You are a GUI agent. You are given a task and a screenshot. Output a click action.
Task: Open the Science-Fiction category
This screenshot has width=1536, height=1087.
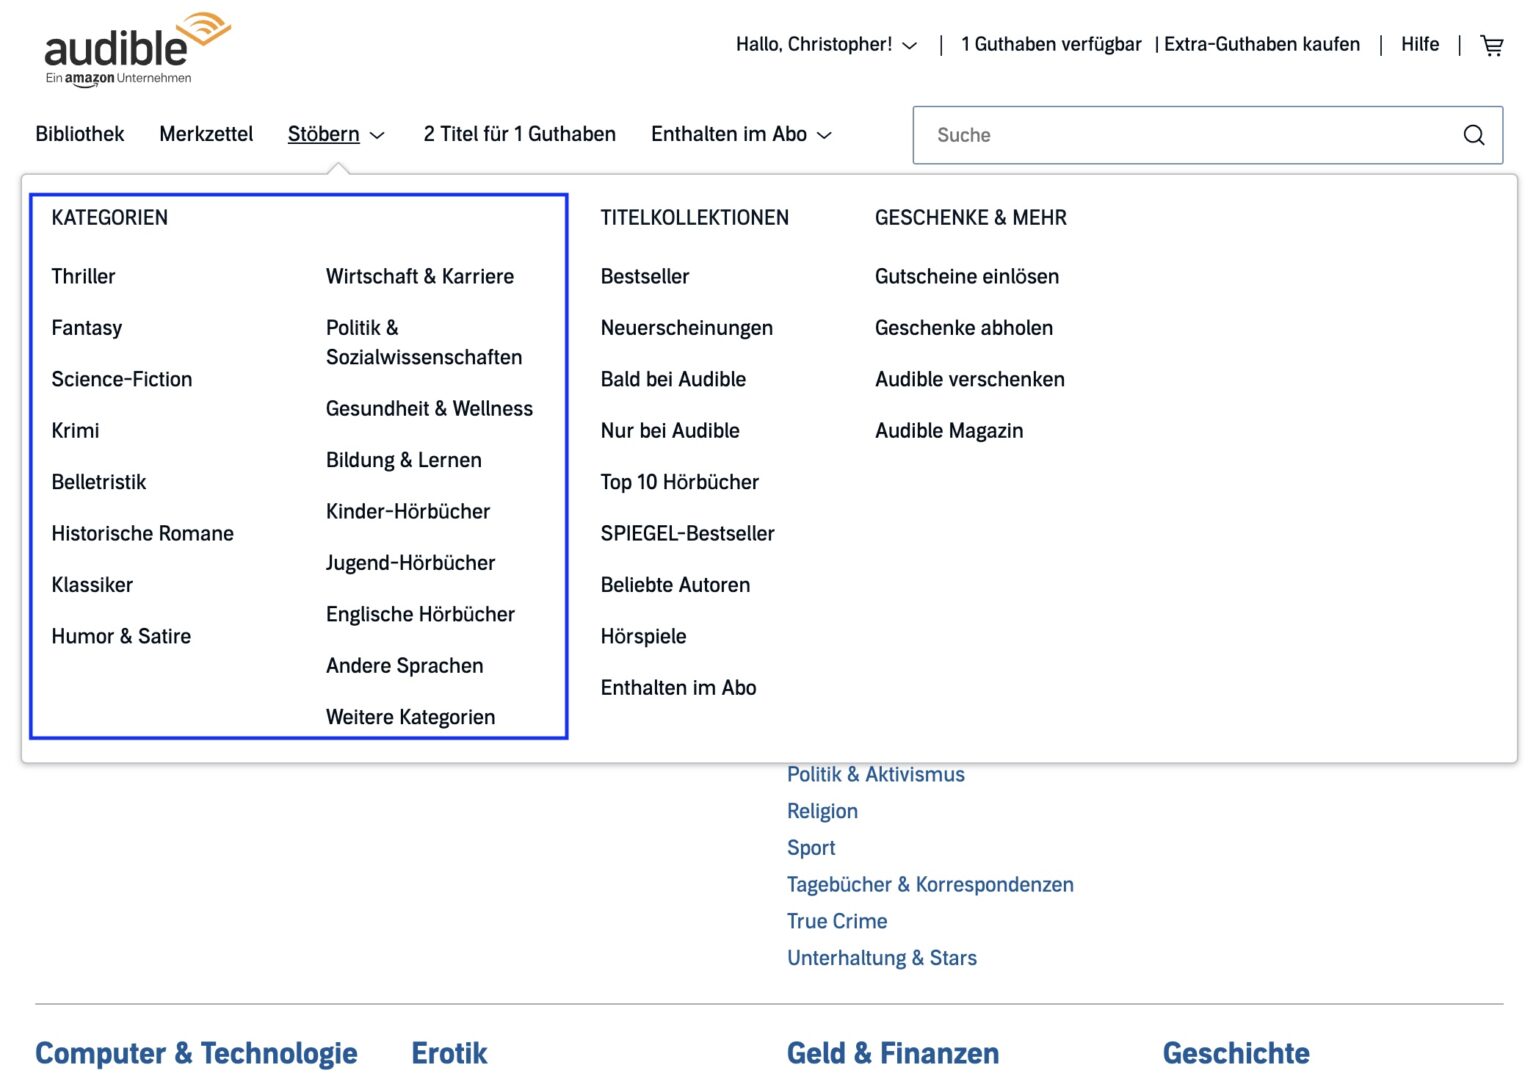[x=122, y=379]
